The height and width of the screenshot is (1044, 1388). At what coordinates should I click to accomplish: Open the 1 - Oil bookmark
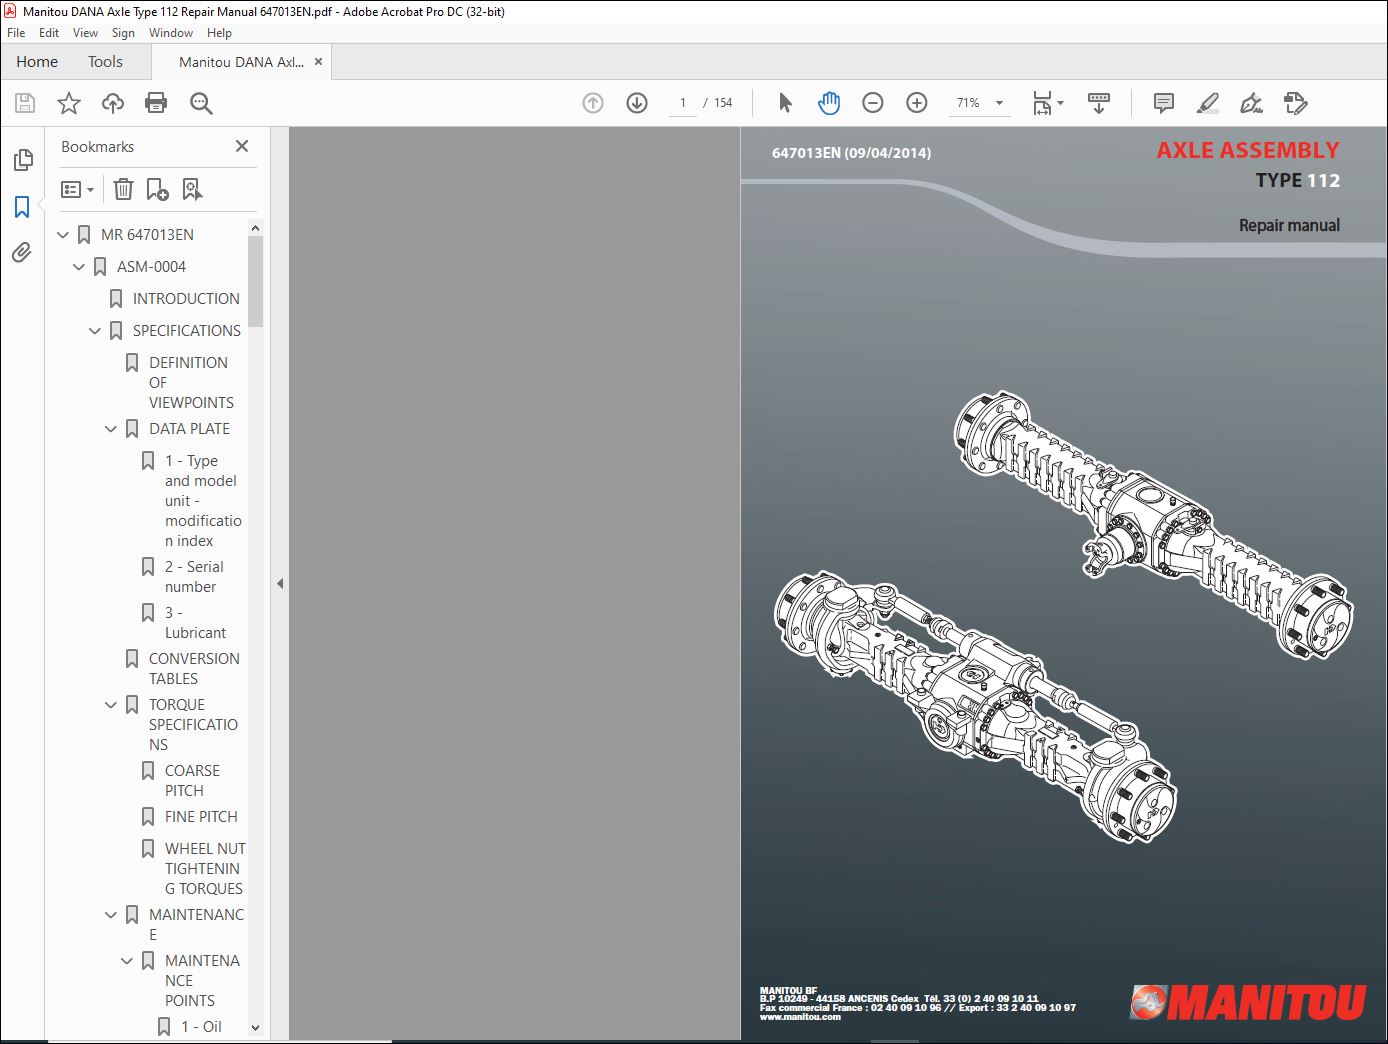(201, 1027)
